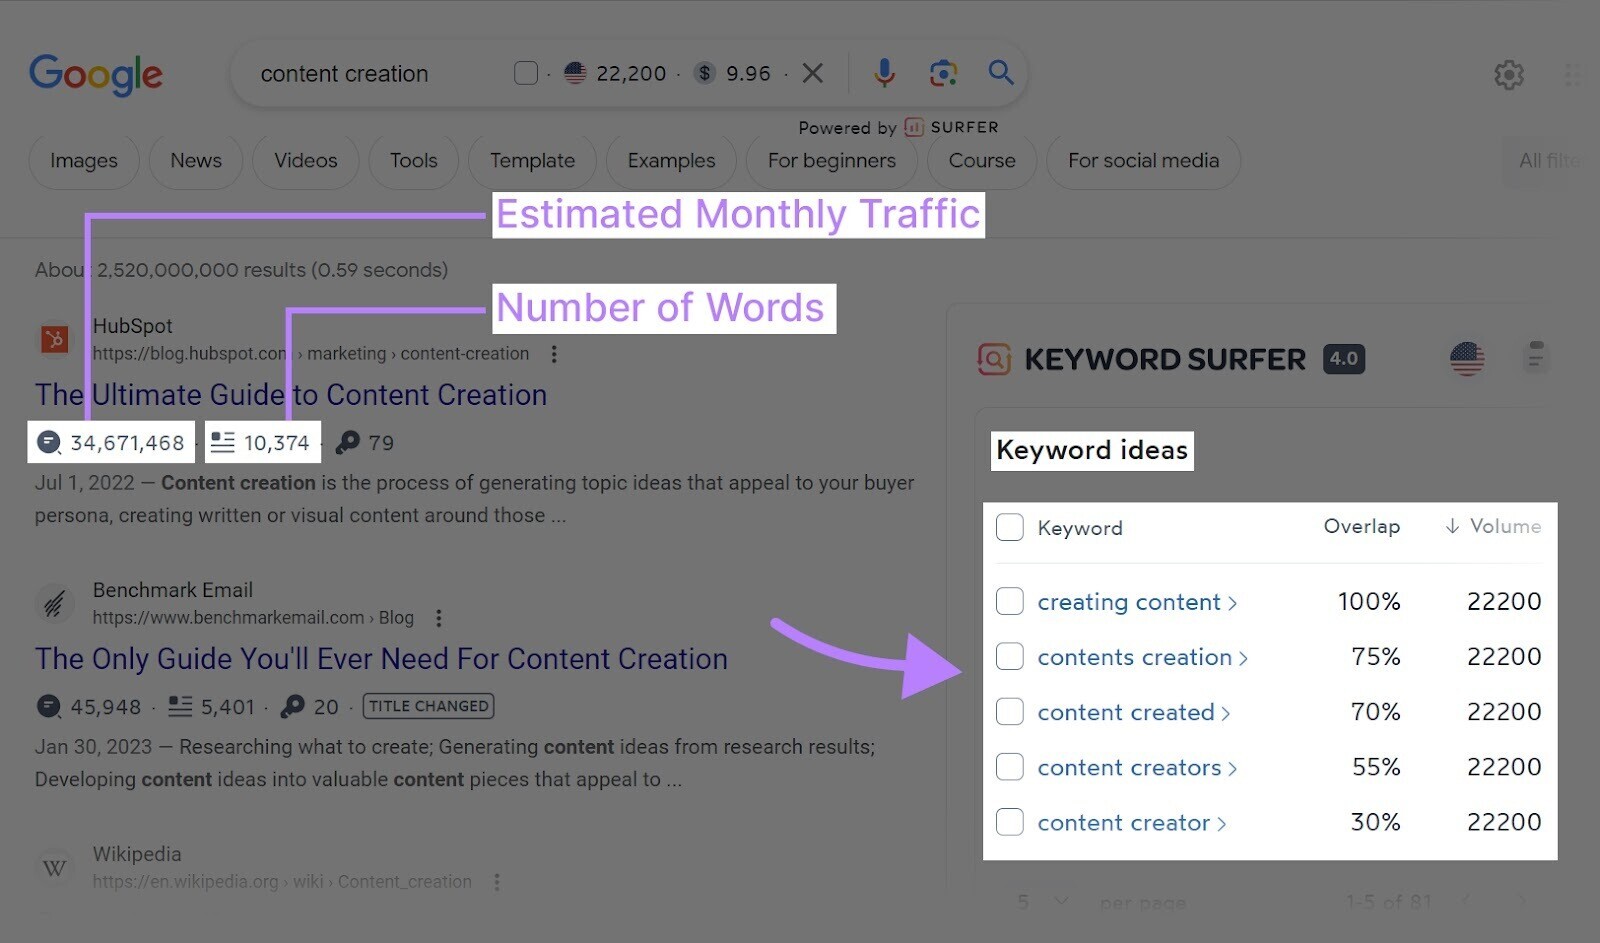Open options menu for Wikipedia result
1600x943 pixels.
coord(497,882)
